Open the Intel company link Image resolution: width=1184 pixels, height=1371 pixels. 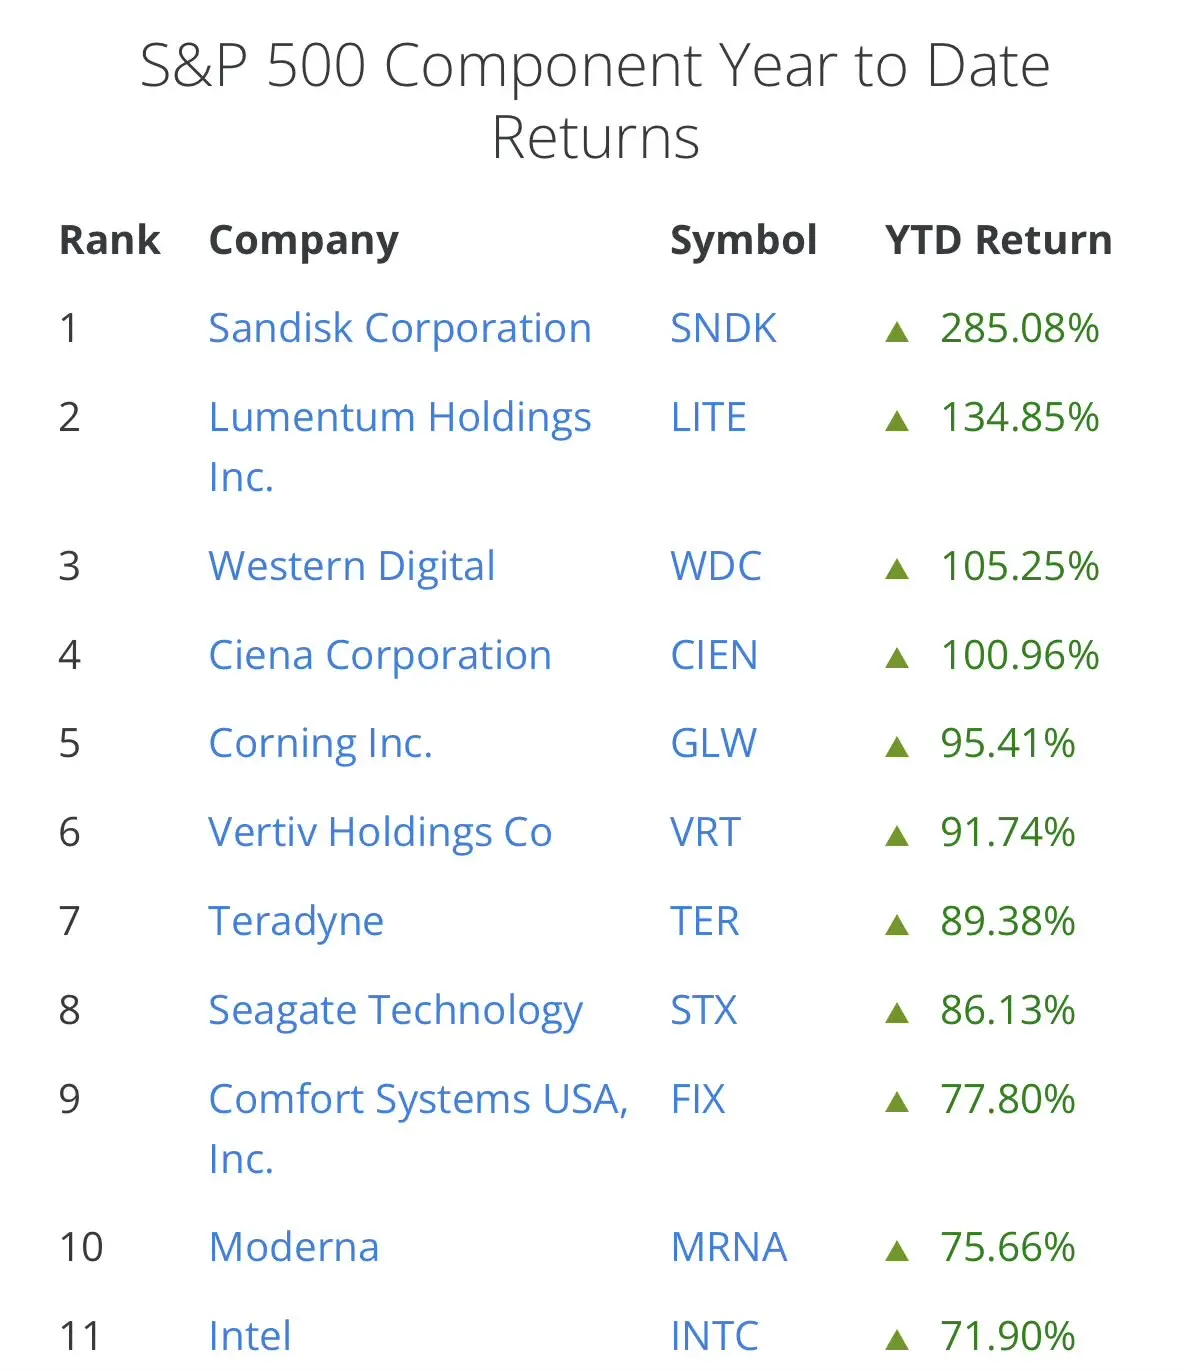tap(250, 1336)
